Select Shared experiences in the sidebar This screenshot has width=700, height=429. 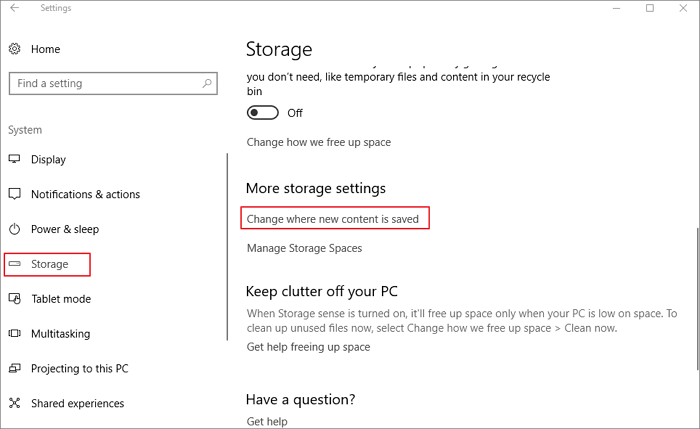point(78,404)
